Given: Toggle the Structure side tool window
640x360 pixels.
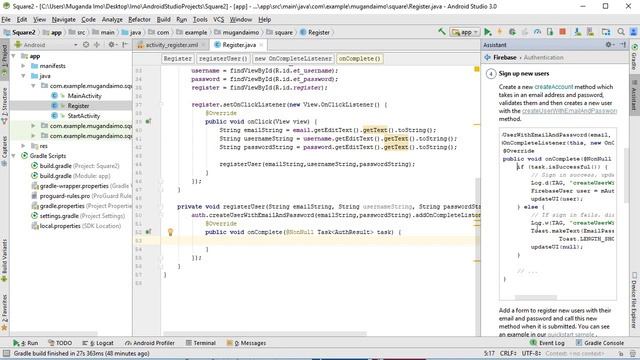Looking at the screenshot, I should click(4, 105).
